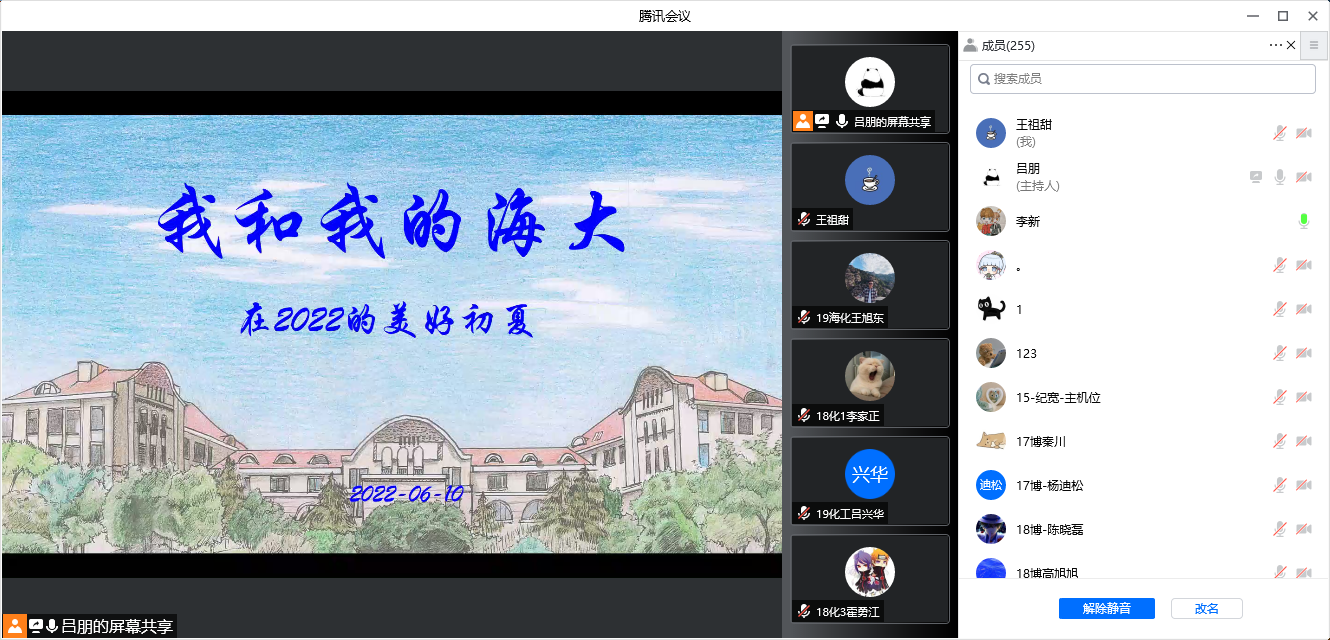Screen dimensions: 1330x640
Task: Toggle muted microphone icon for 王祖甜 in member list
Action: (1279, 133)
